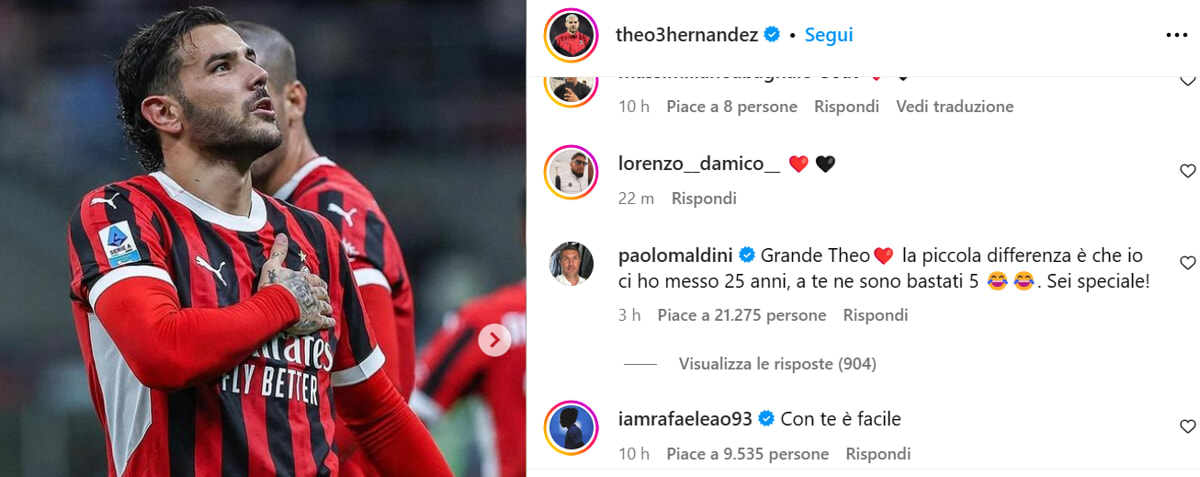Like lorenzo__damico__'s comment with the heart
This screenshot has width=1200, height=477.
coord(1187,171)
